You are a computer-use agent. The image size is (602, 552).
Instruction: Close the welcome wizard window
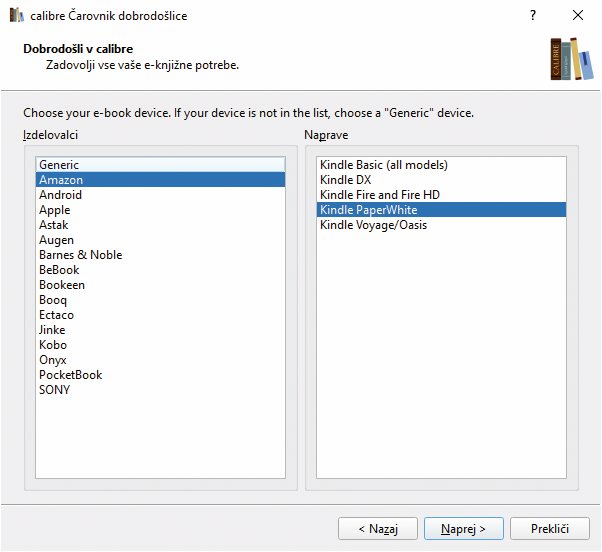[x=577, y=15]
